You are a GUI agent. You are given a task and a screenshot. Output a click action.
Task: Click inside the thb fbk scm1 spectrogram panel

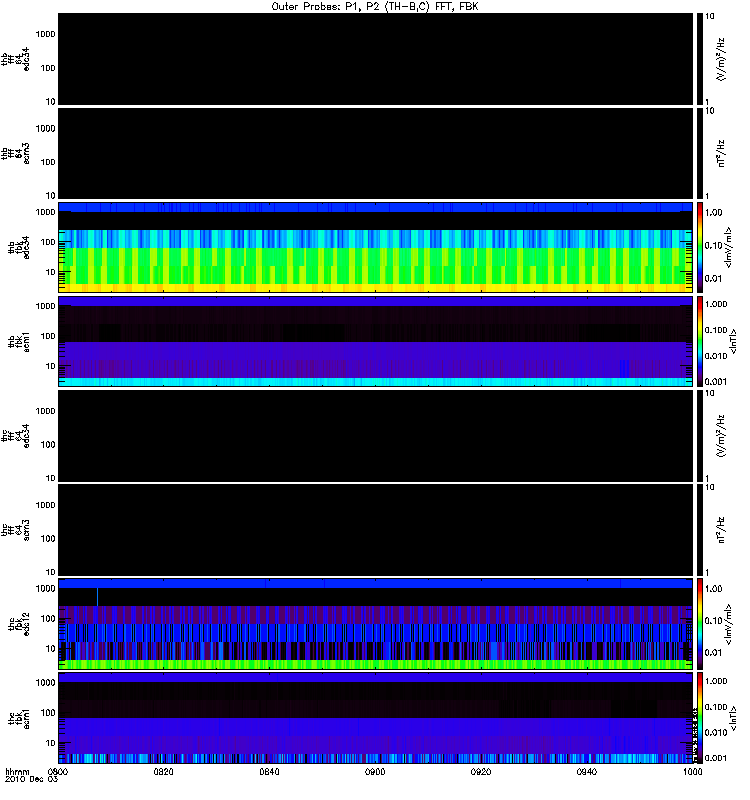click(376, 341)
